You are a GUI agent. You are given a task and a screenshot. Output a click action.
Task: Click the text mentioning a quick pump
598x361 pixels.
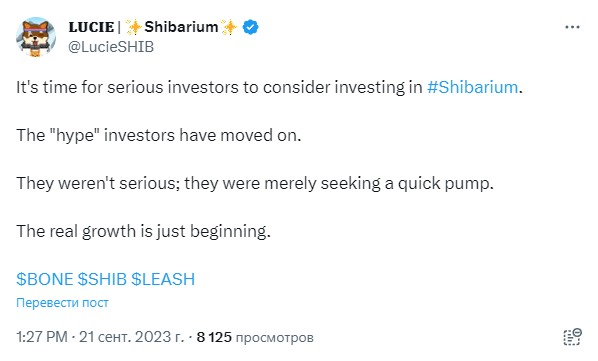pyautogui.click(x=255, y=184)
